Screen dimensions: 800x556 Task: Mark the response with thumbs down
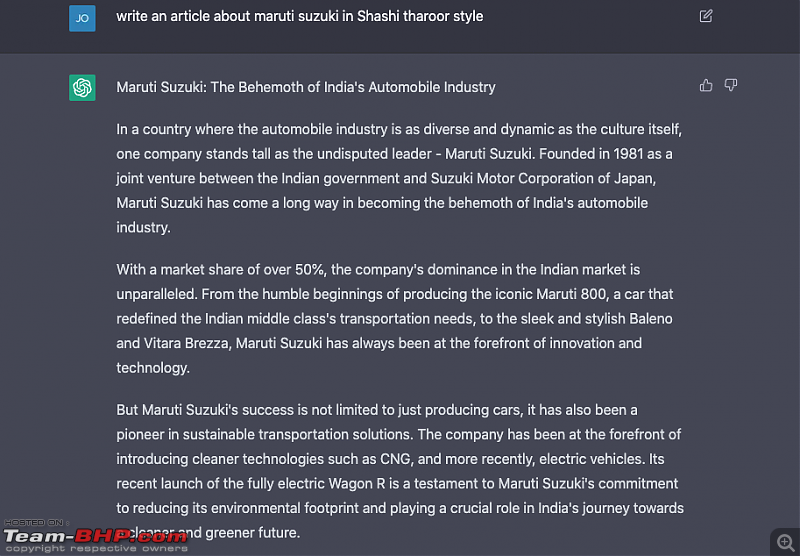[x=731, y=85]
